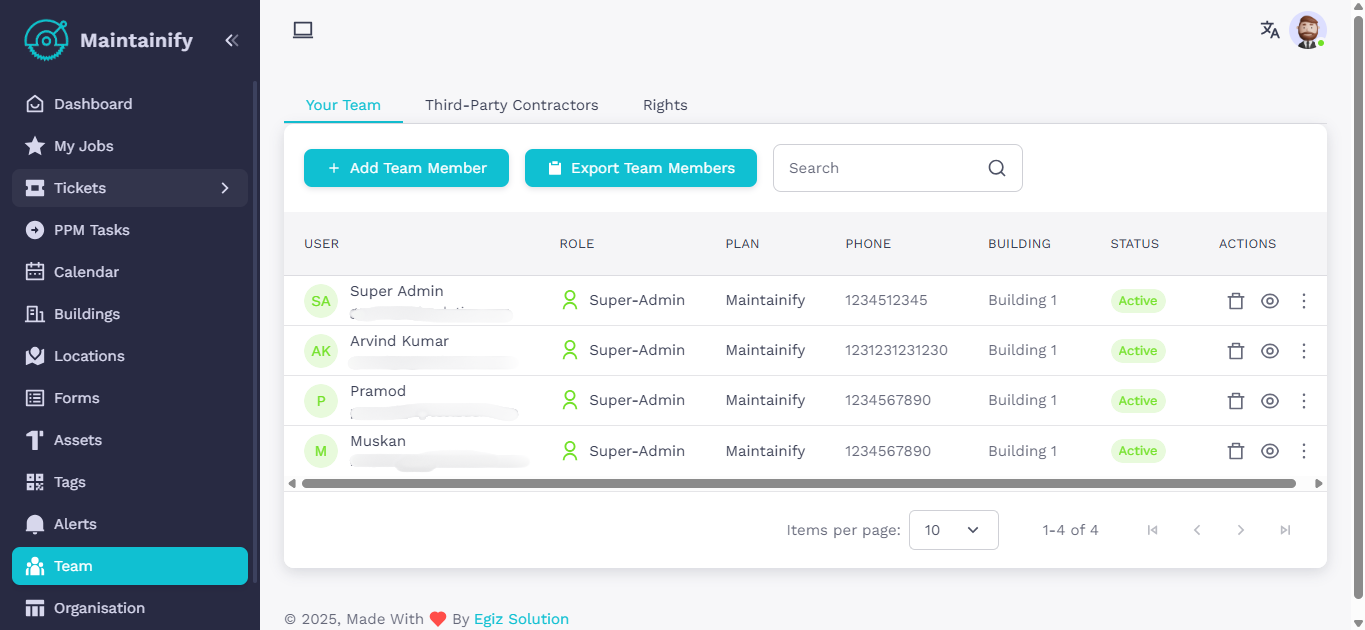Open more options for Arvind Kumar row
1365x630 pixels.
1303,351
